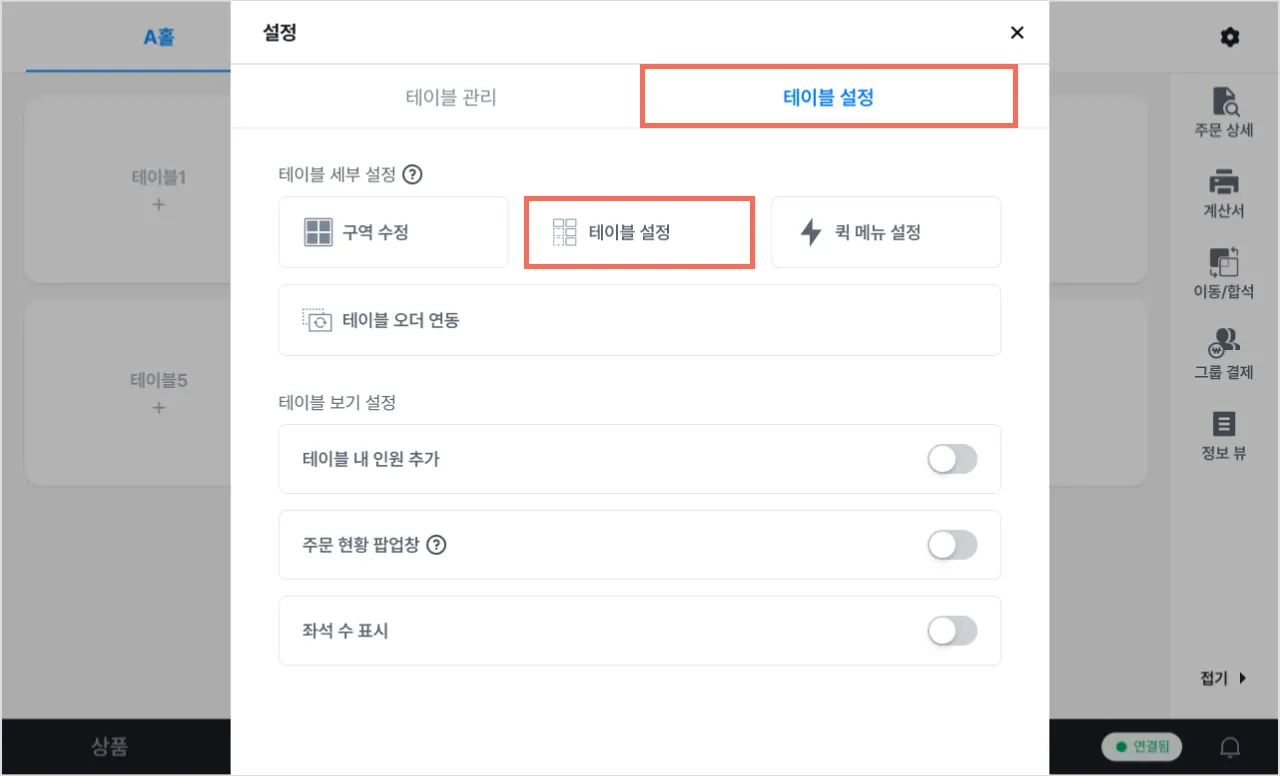Toggle the 좌석 수 표시 switch

[x=951, y=631]
